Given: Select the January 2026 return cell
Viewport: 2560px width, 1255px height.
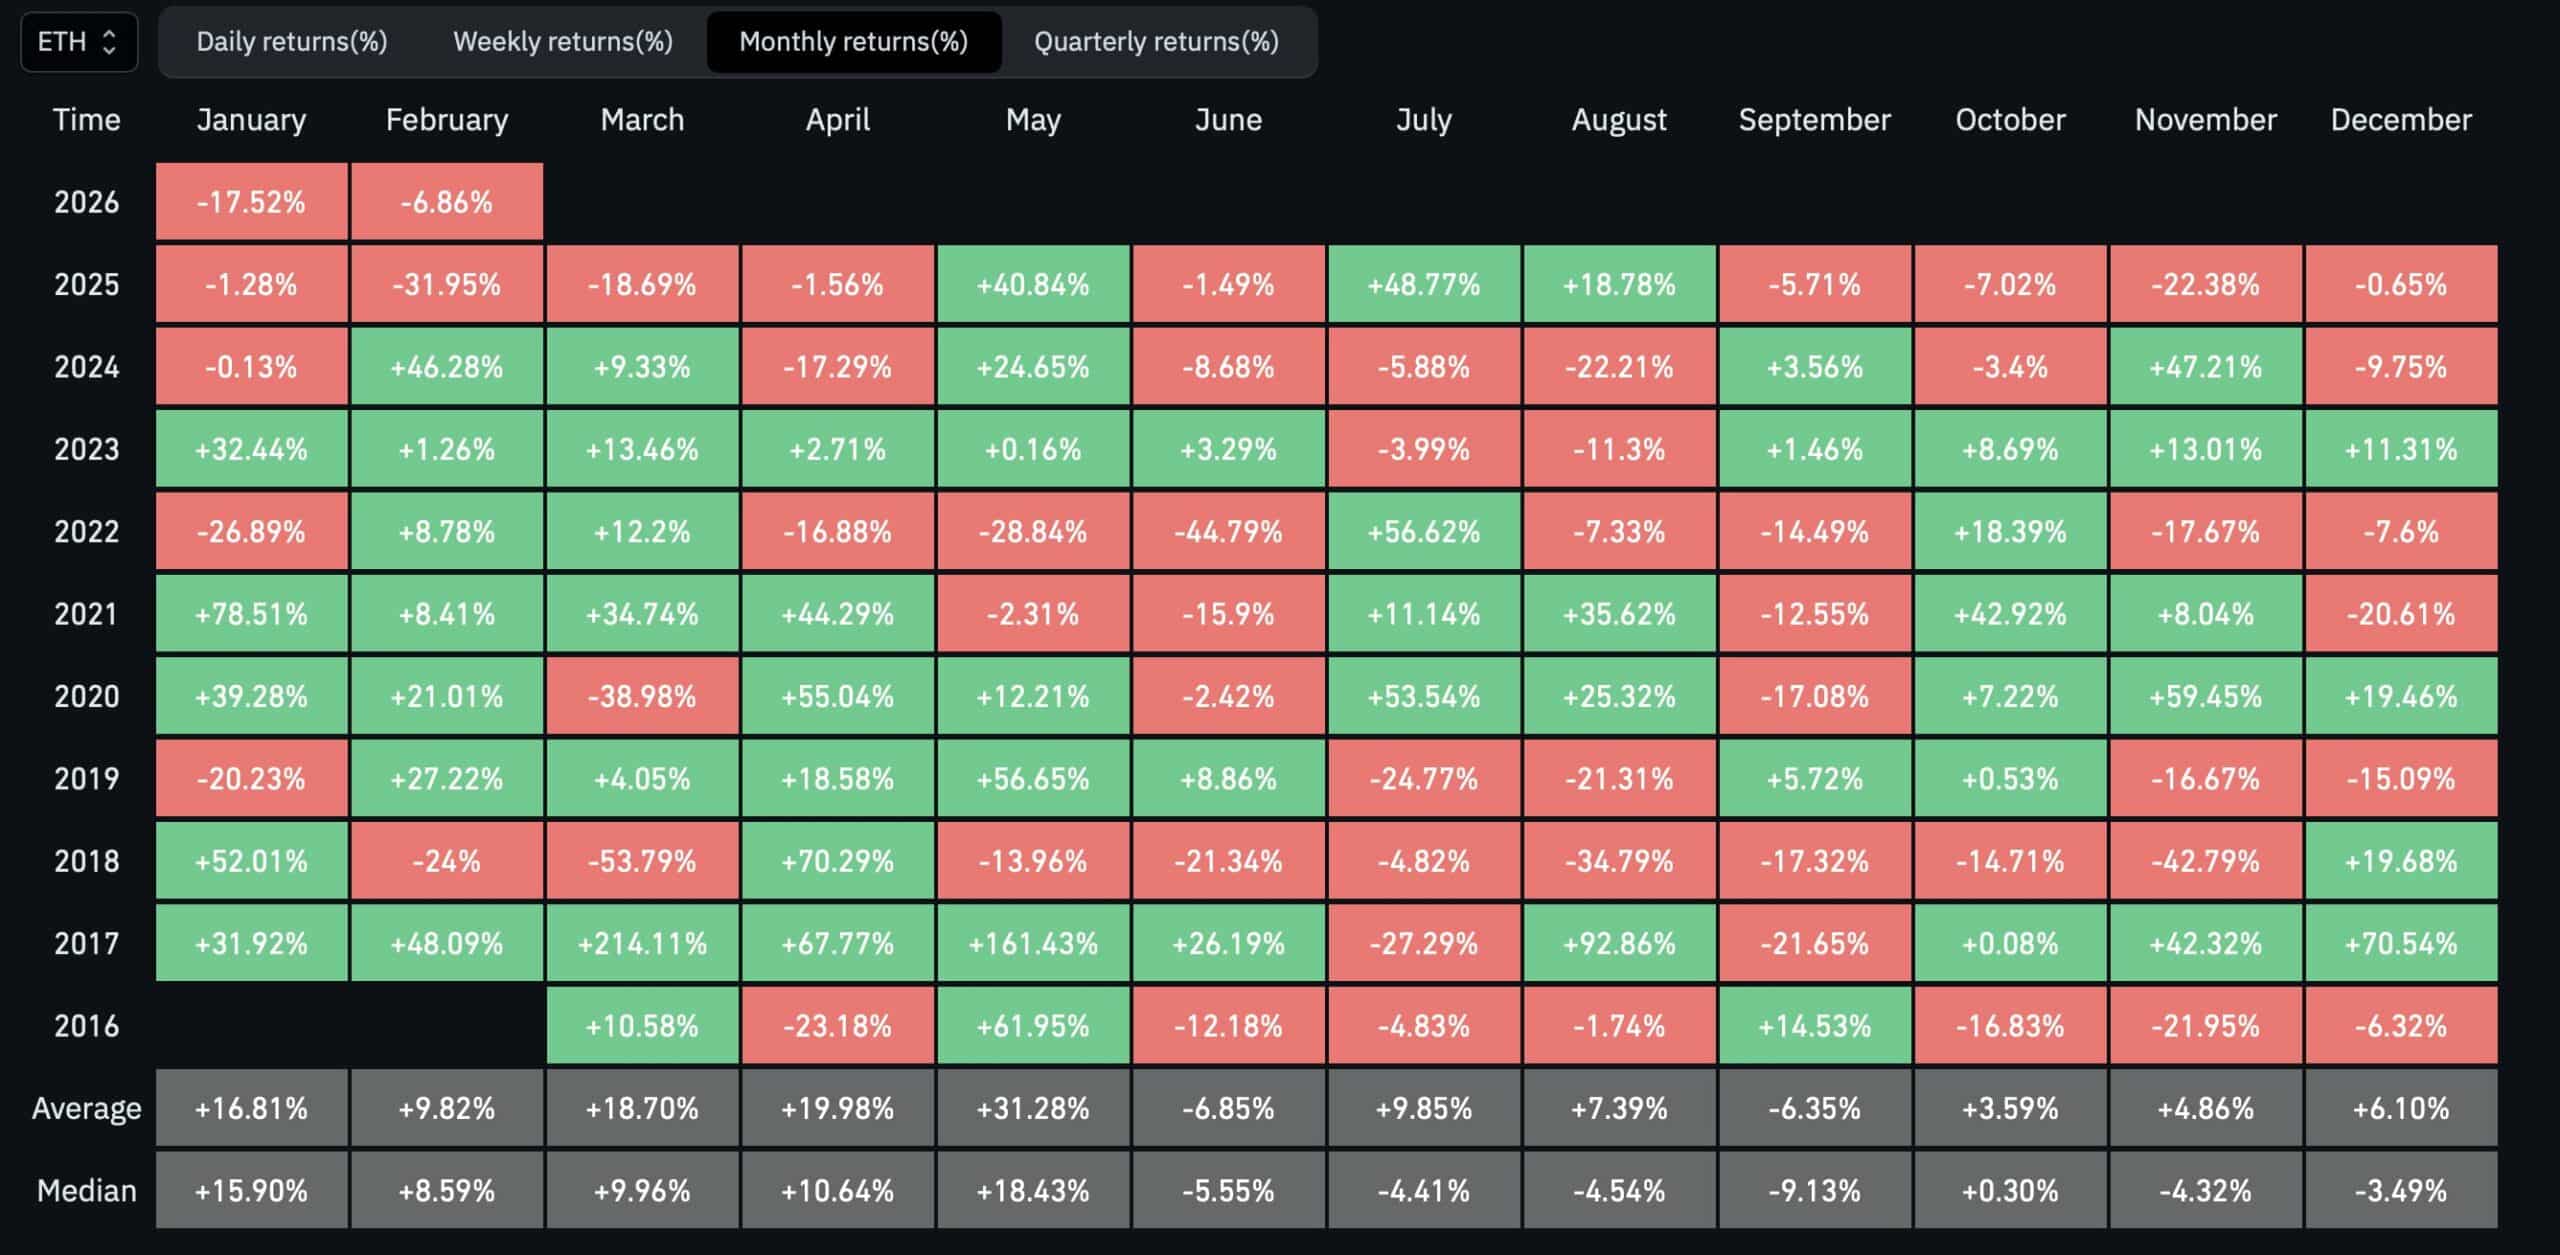Looking at the screenshot, I should coord(251,201).
